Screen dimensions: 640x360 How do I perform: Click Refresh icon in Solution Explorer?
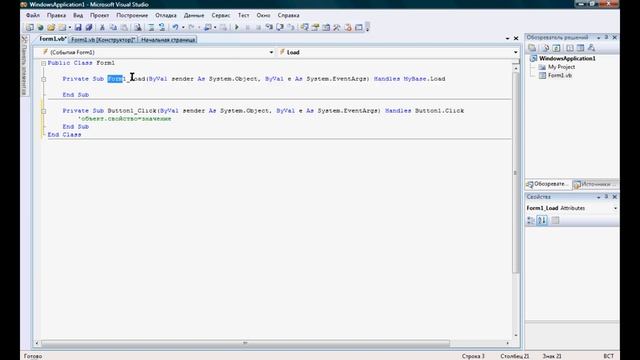pyautogui.click(x=556, y=48)
